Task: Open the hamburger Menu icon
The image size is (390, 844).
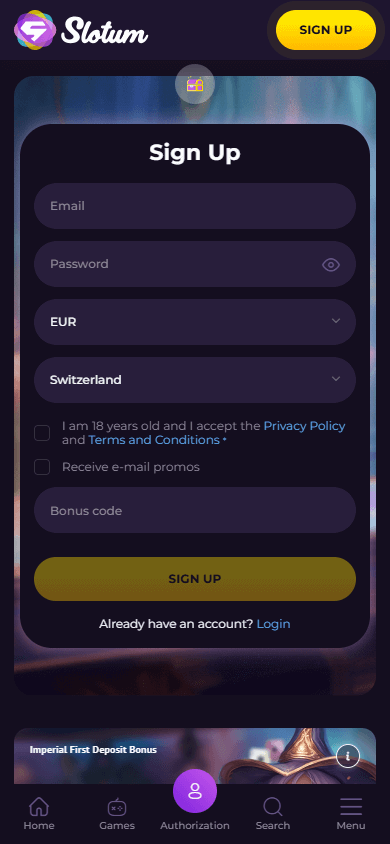Action: coord(351,807)
